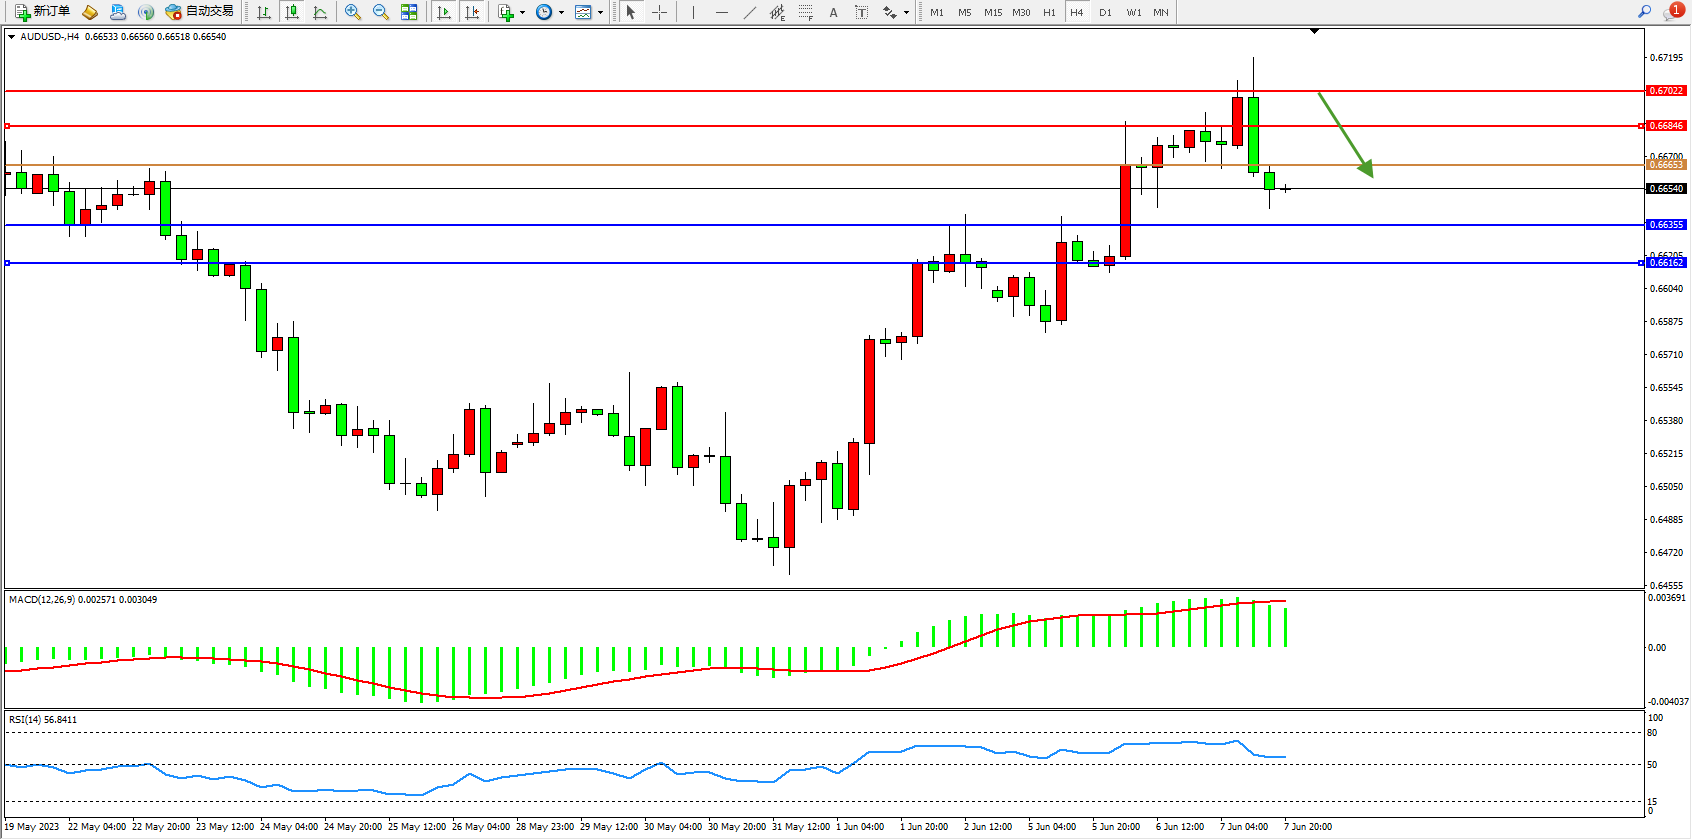Switch chart to line chart mode

320,12
